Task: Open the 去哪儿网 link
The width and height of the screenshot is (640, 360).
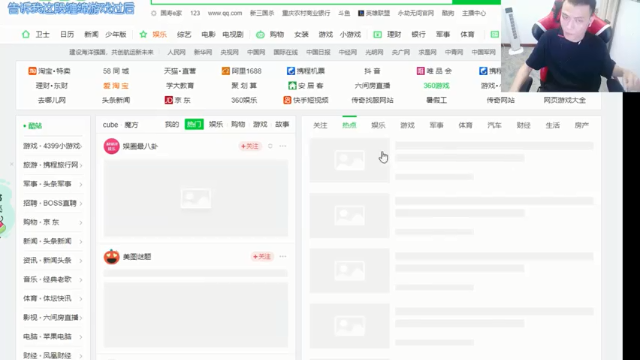Action: tap(52, 100)
